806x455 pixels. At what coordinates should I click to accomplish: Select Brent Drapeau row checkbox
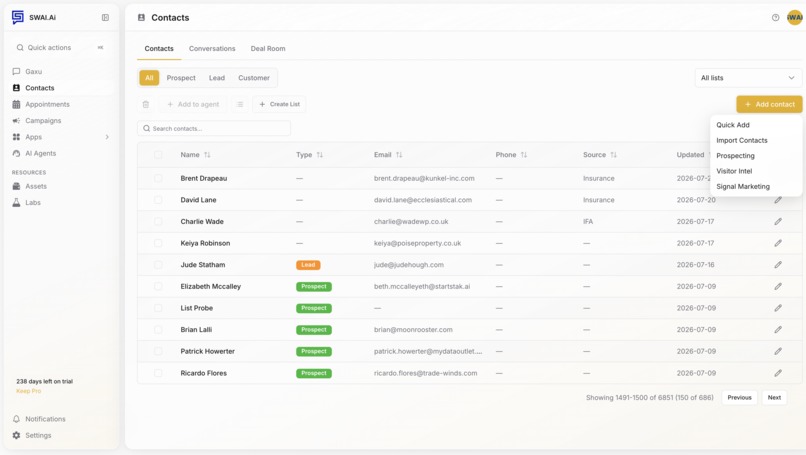tap(158, 178)
